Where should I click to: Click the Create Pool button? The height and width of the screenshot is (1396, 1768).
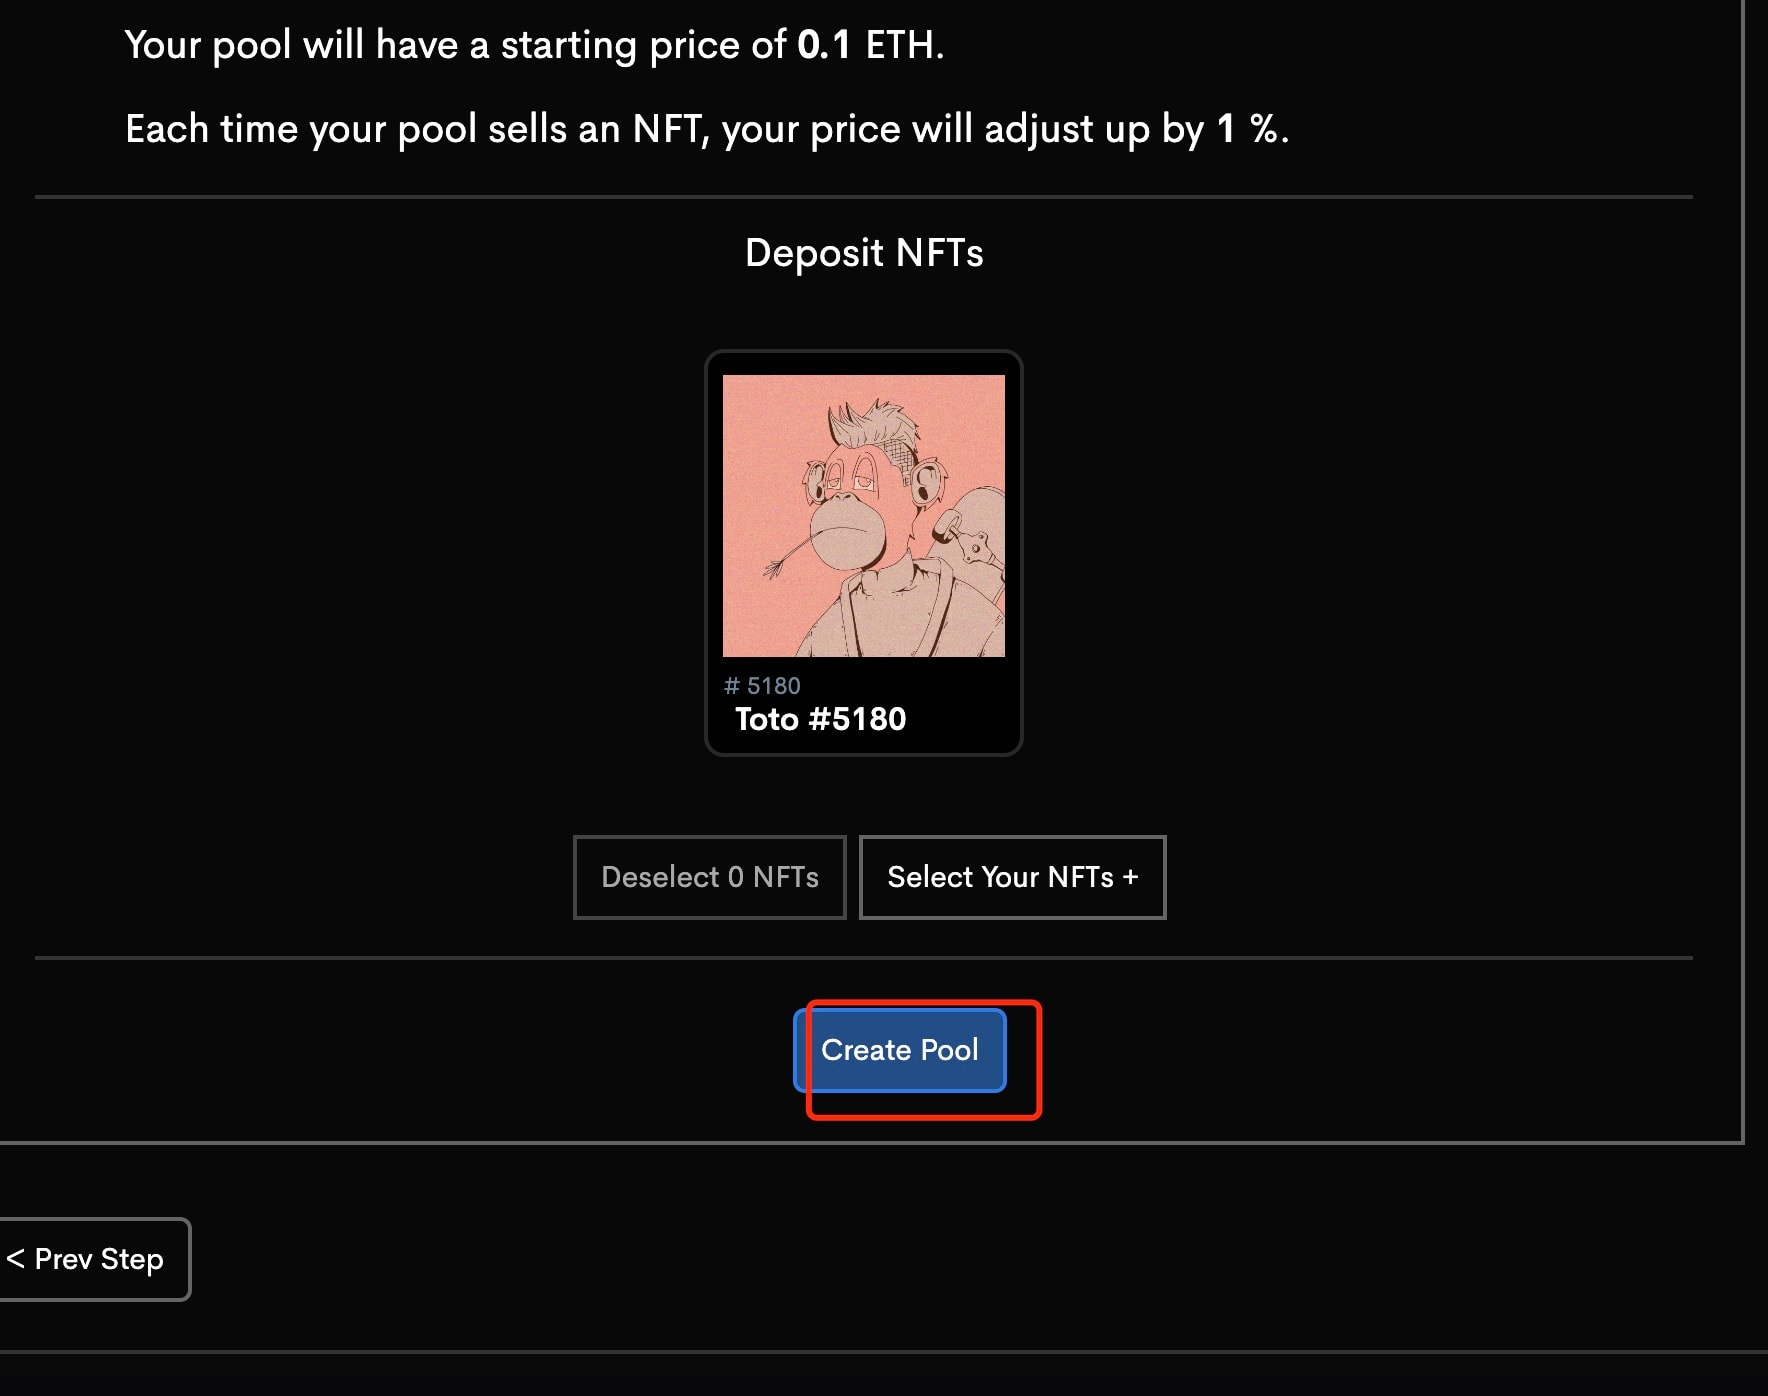pyautogui.click(x=899, y=1050)
